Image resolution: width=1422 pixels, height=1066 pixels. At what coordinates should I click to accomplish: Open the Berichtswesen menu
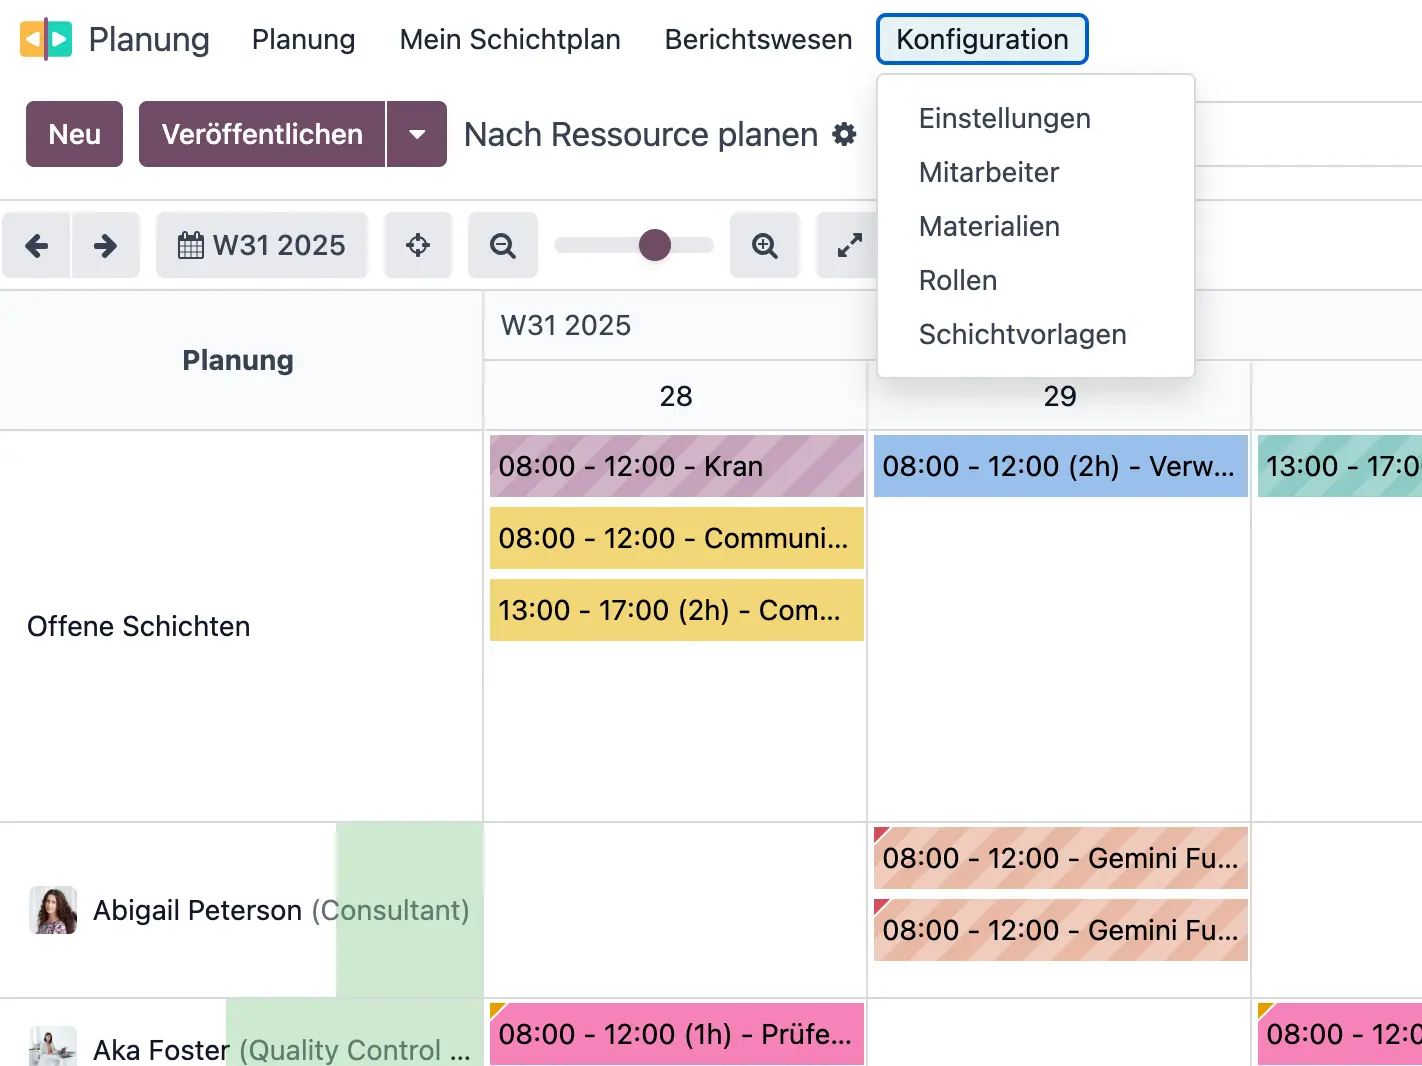click(757, 39)
